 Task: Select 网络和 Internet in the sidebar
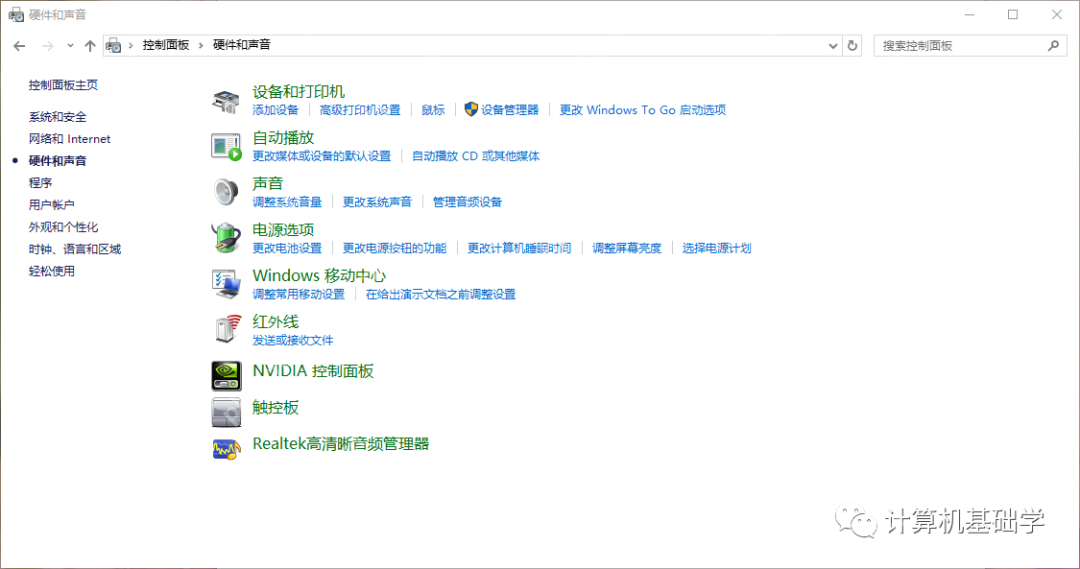tap(70, 139)
